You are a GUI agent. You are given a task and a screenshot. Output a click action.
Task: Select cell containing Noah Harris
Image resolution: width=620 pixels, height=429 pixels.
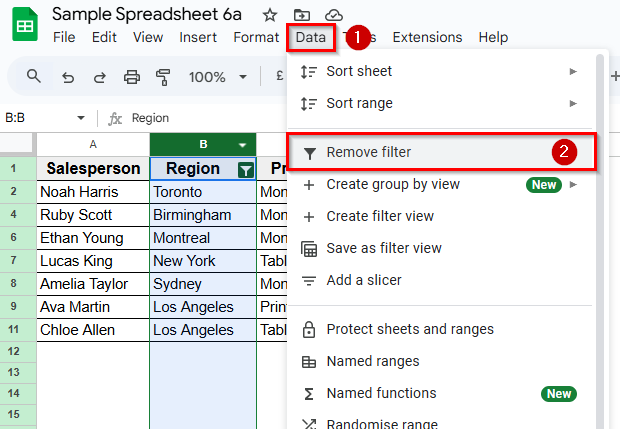(92, 192)
